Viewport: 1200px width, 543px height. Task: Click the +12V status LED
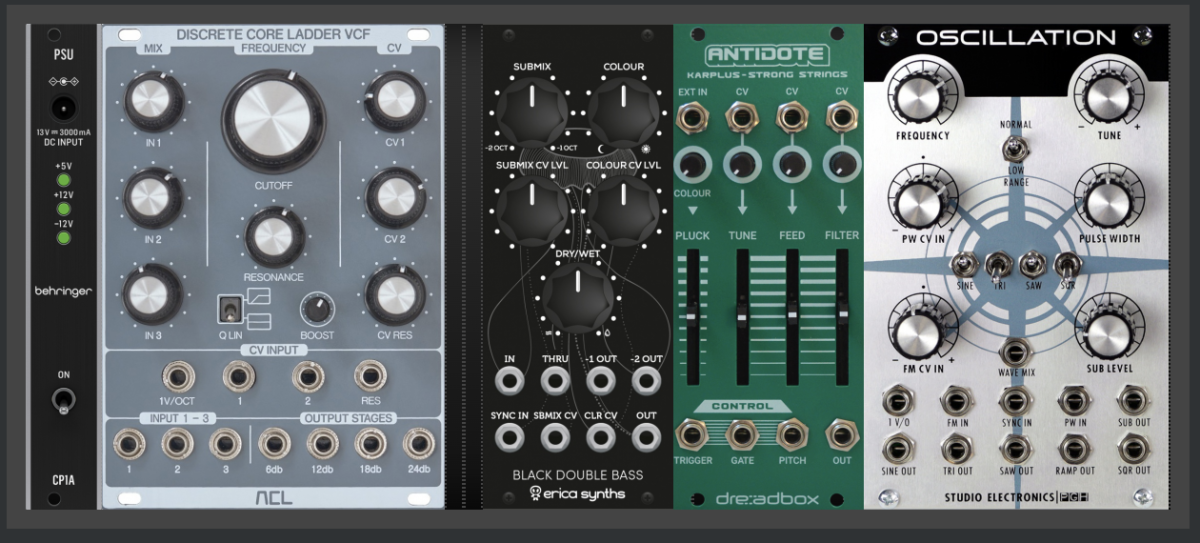point(63,209)
